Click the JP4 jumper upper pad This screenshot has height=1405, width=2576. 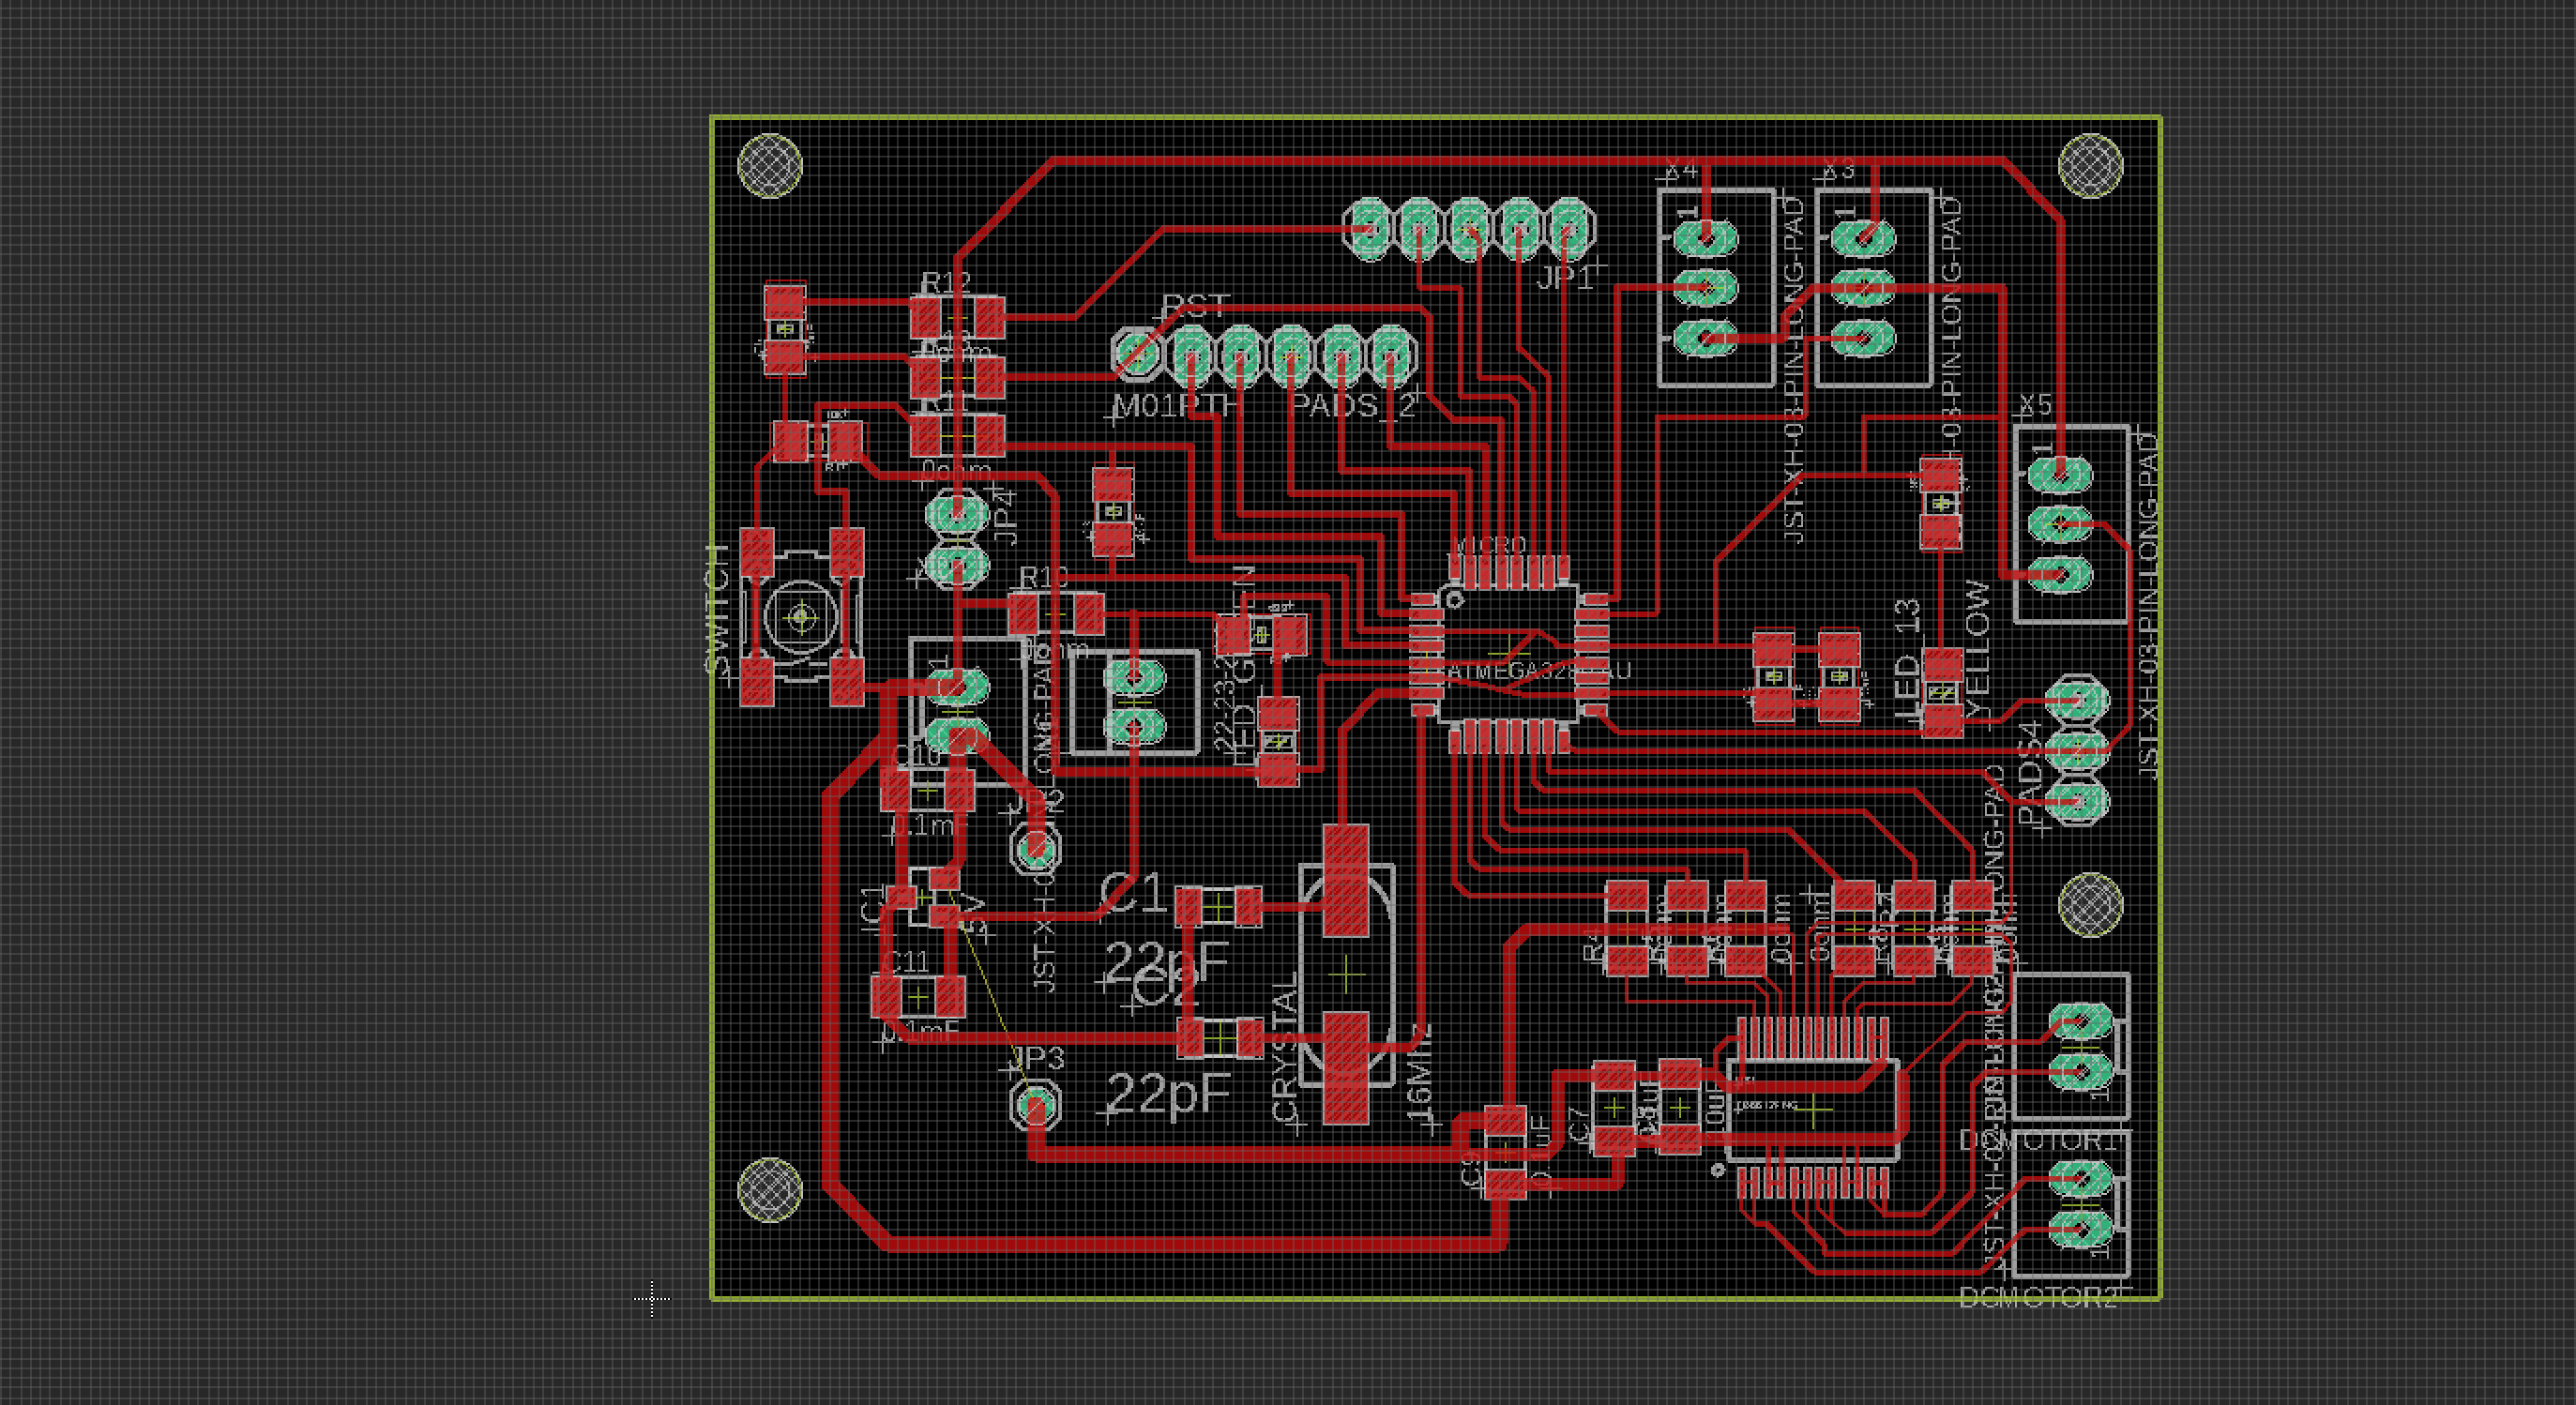click(x=957, y=516)
